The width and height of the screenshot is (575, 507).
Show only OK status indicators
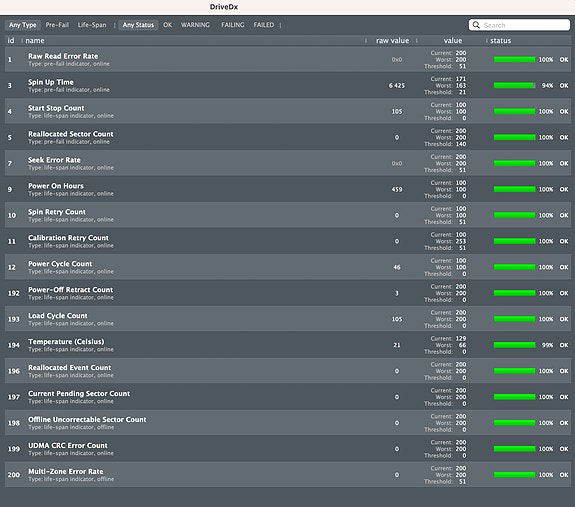point(168,25)
